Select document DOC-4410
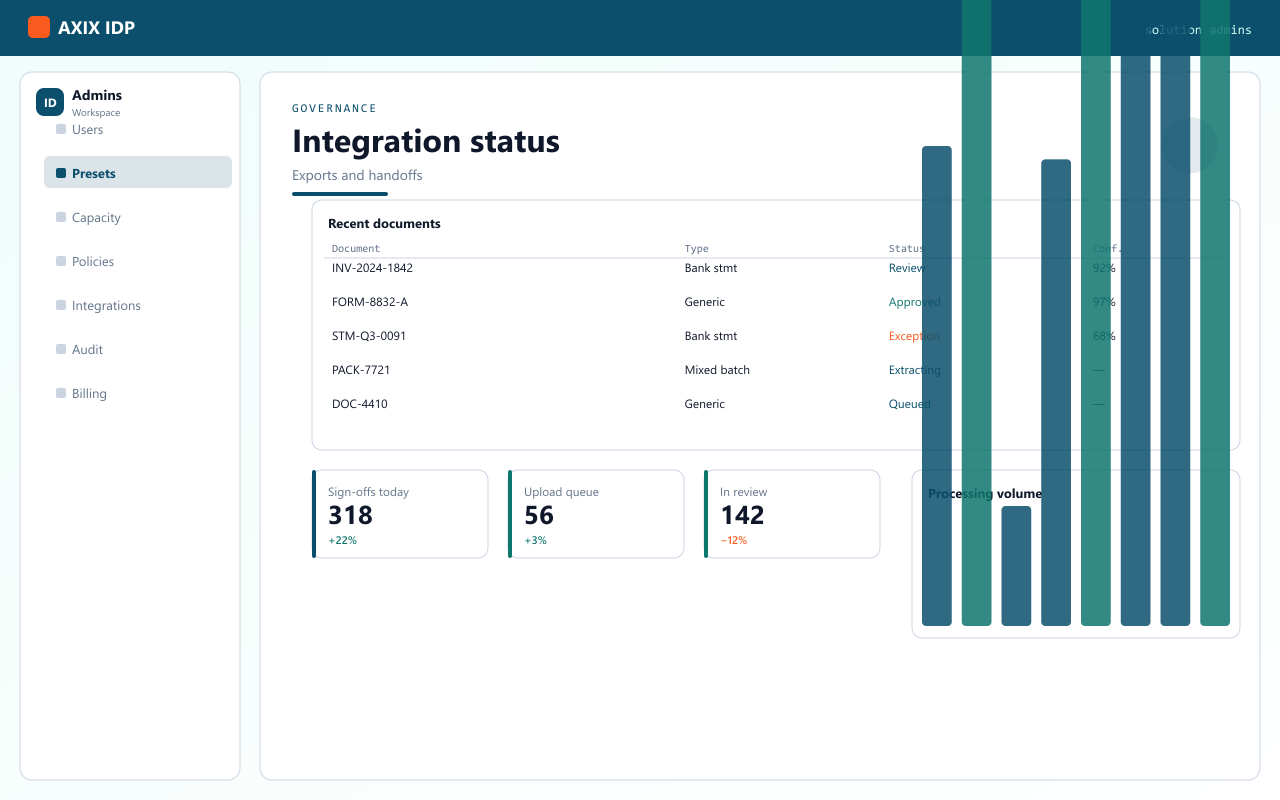This screenshot has height=800, width=1280. click(x=360, y=404)
